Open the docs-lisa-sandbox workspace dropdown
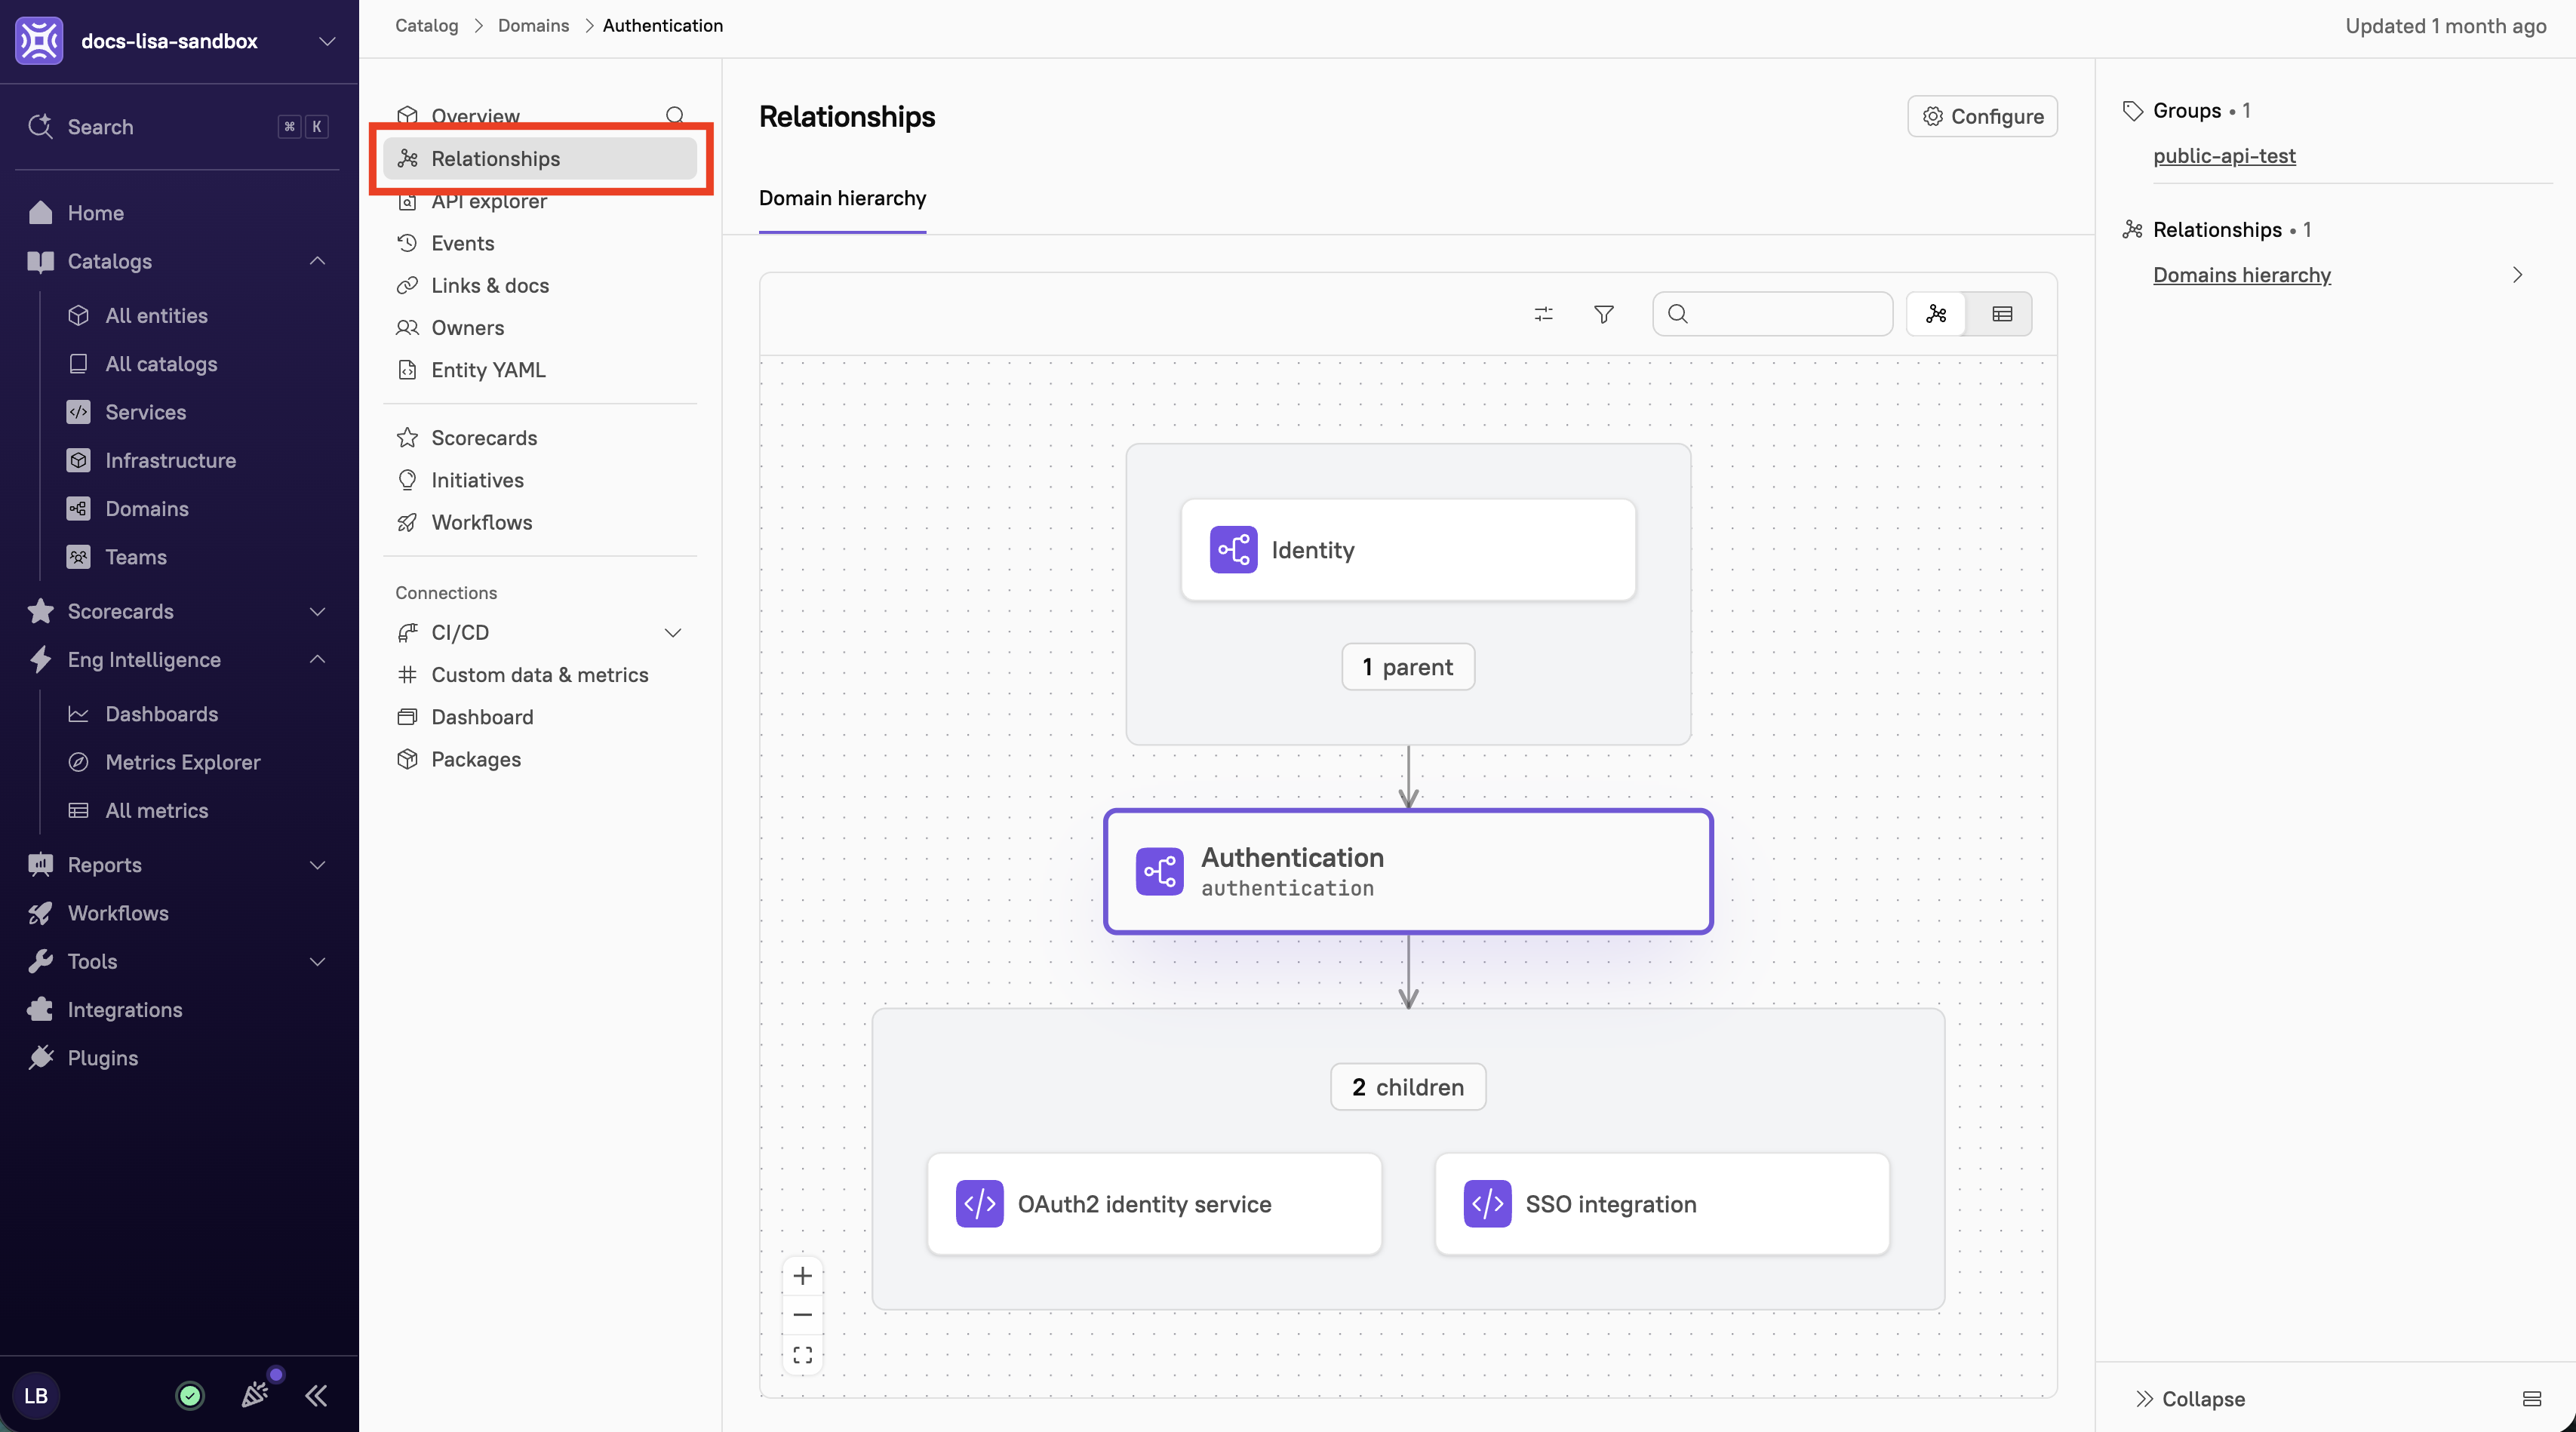This screenshot has width=2576, height=1432. (326, 41)
